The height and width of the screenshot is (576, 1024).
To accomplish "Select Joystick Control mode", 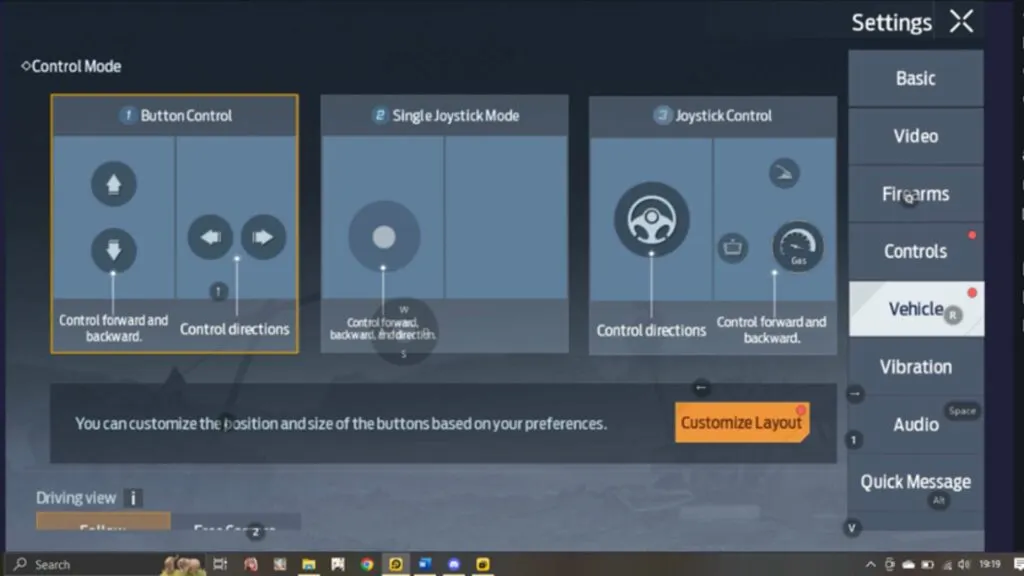I will click(x=712, y=225).
